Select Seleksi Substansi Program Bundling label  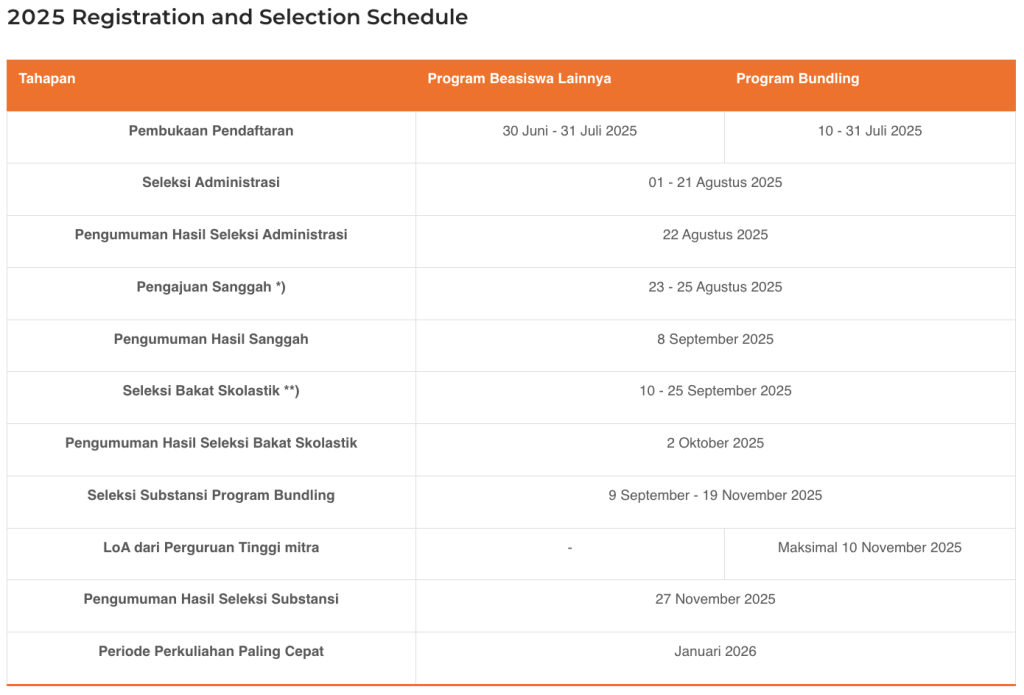click(211, 495)
